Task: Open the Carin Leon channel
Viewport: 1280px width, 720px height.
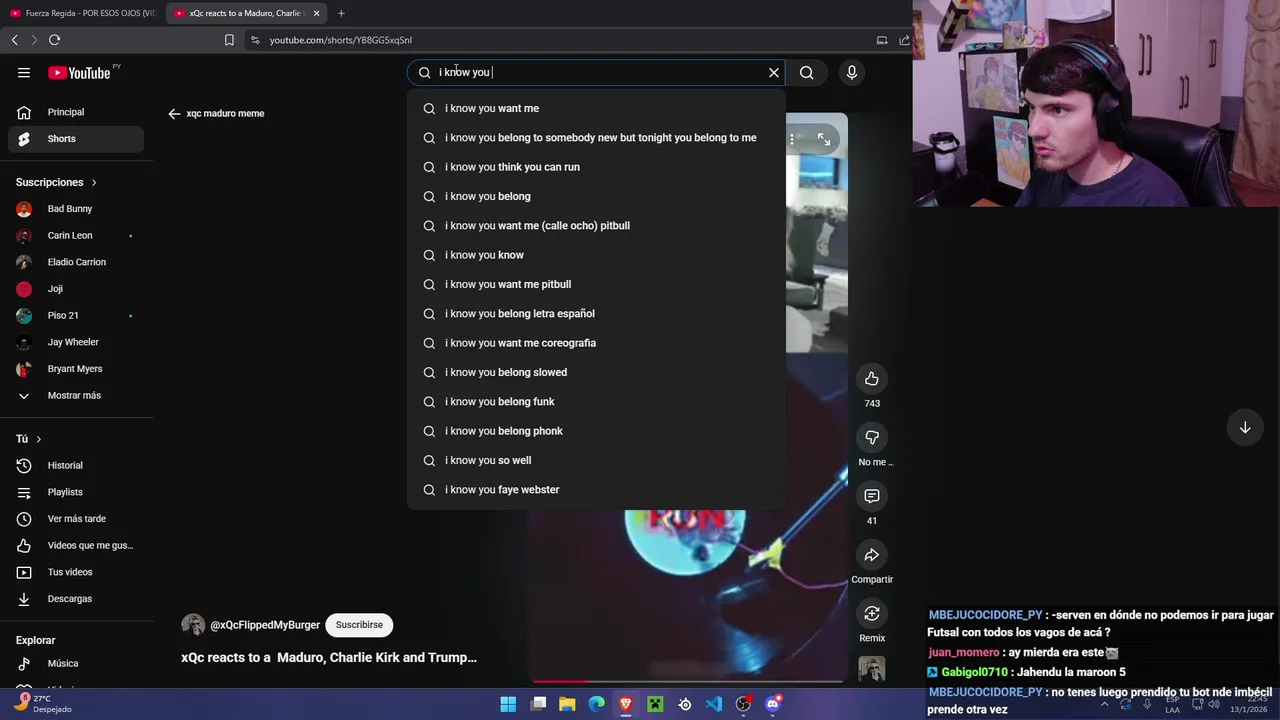Action: point(76,236)
